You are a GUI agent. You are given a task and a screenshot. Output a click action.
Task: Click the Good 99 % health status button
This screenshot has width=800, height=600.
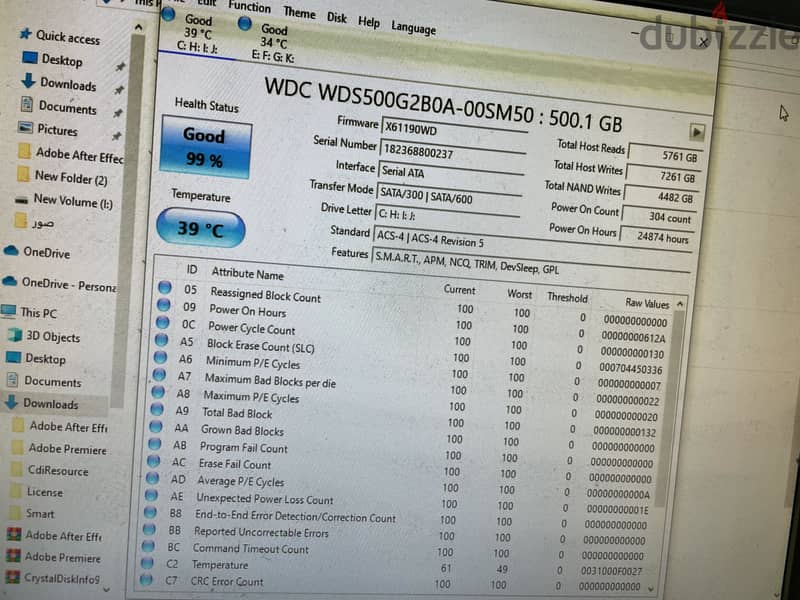point(206,147)
